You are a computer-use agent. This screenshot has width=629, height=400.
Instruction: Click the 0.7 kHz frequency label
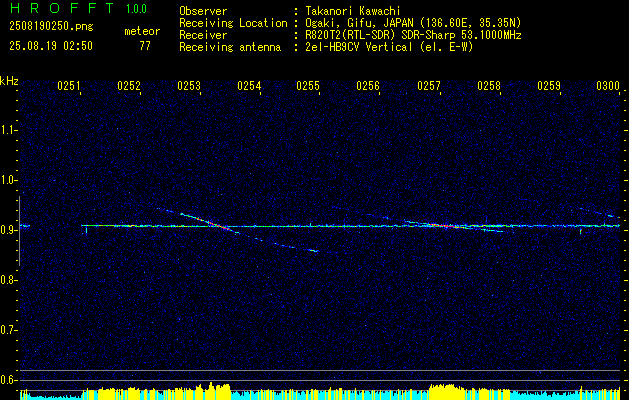point(7,330)
